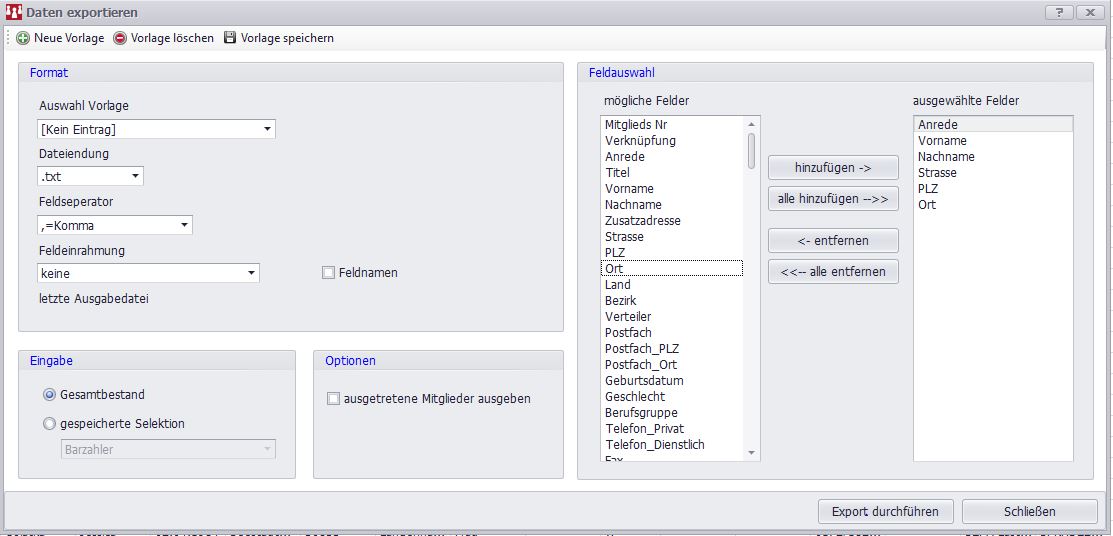Viewport: 1113px width, 536px height.
Task: Enable the Feldnamen checkbox
Action: pos(328,273)
